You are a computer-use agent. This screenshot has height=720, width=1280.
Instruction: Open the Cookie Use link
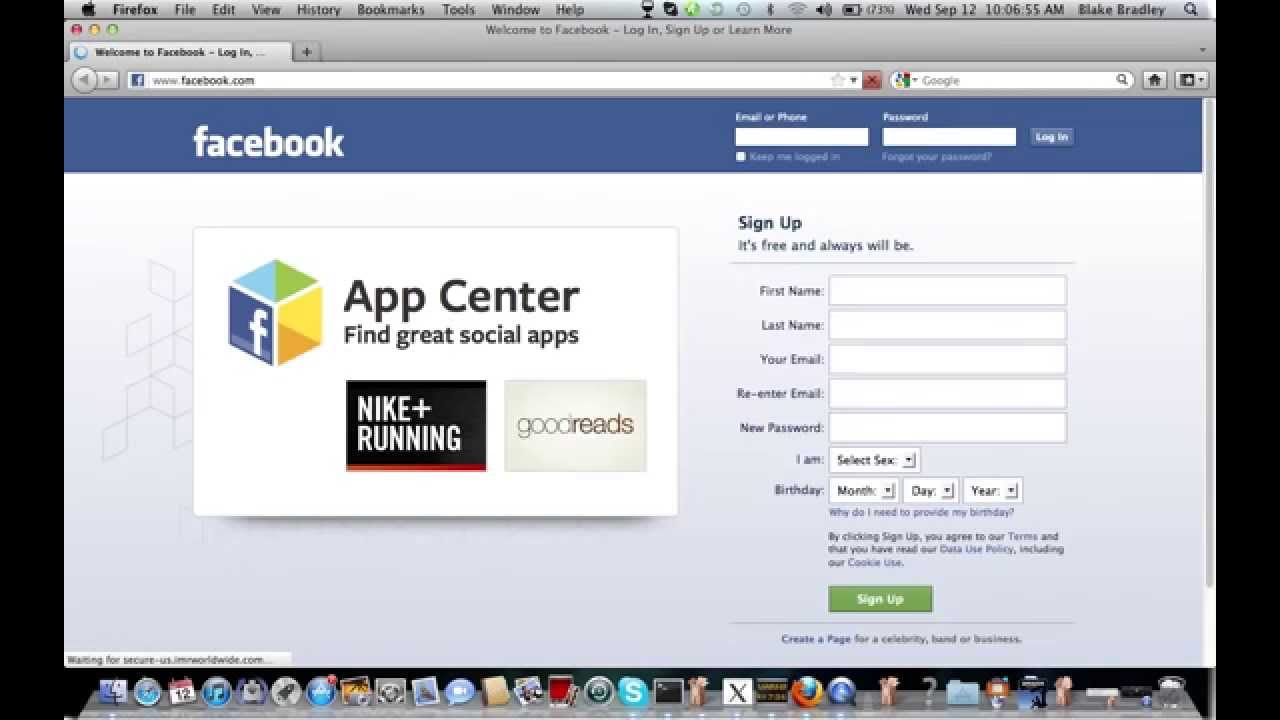[875, 562]
